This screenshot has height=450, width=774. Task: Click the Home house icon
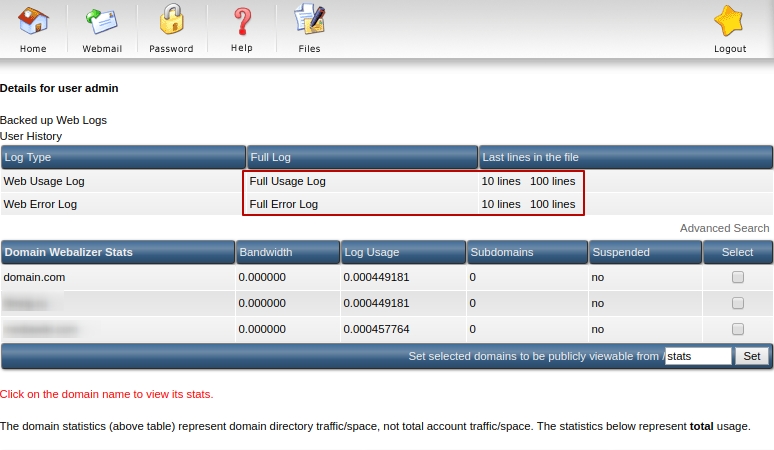[33, 22]
